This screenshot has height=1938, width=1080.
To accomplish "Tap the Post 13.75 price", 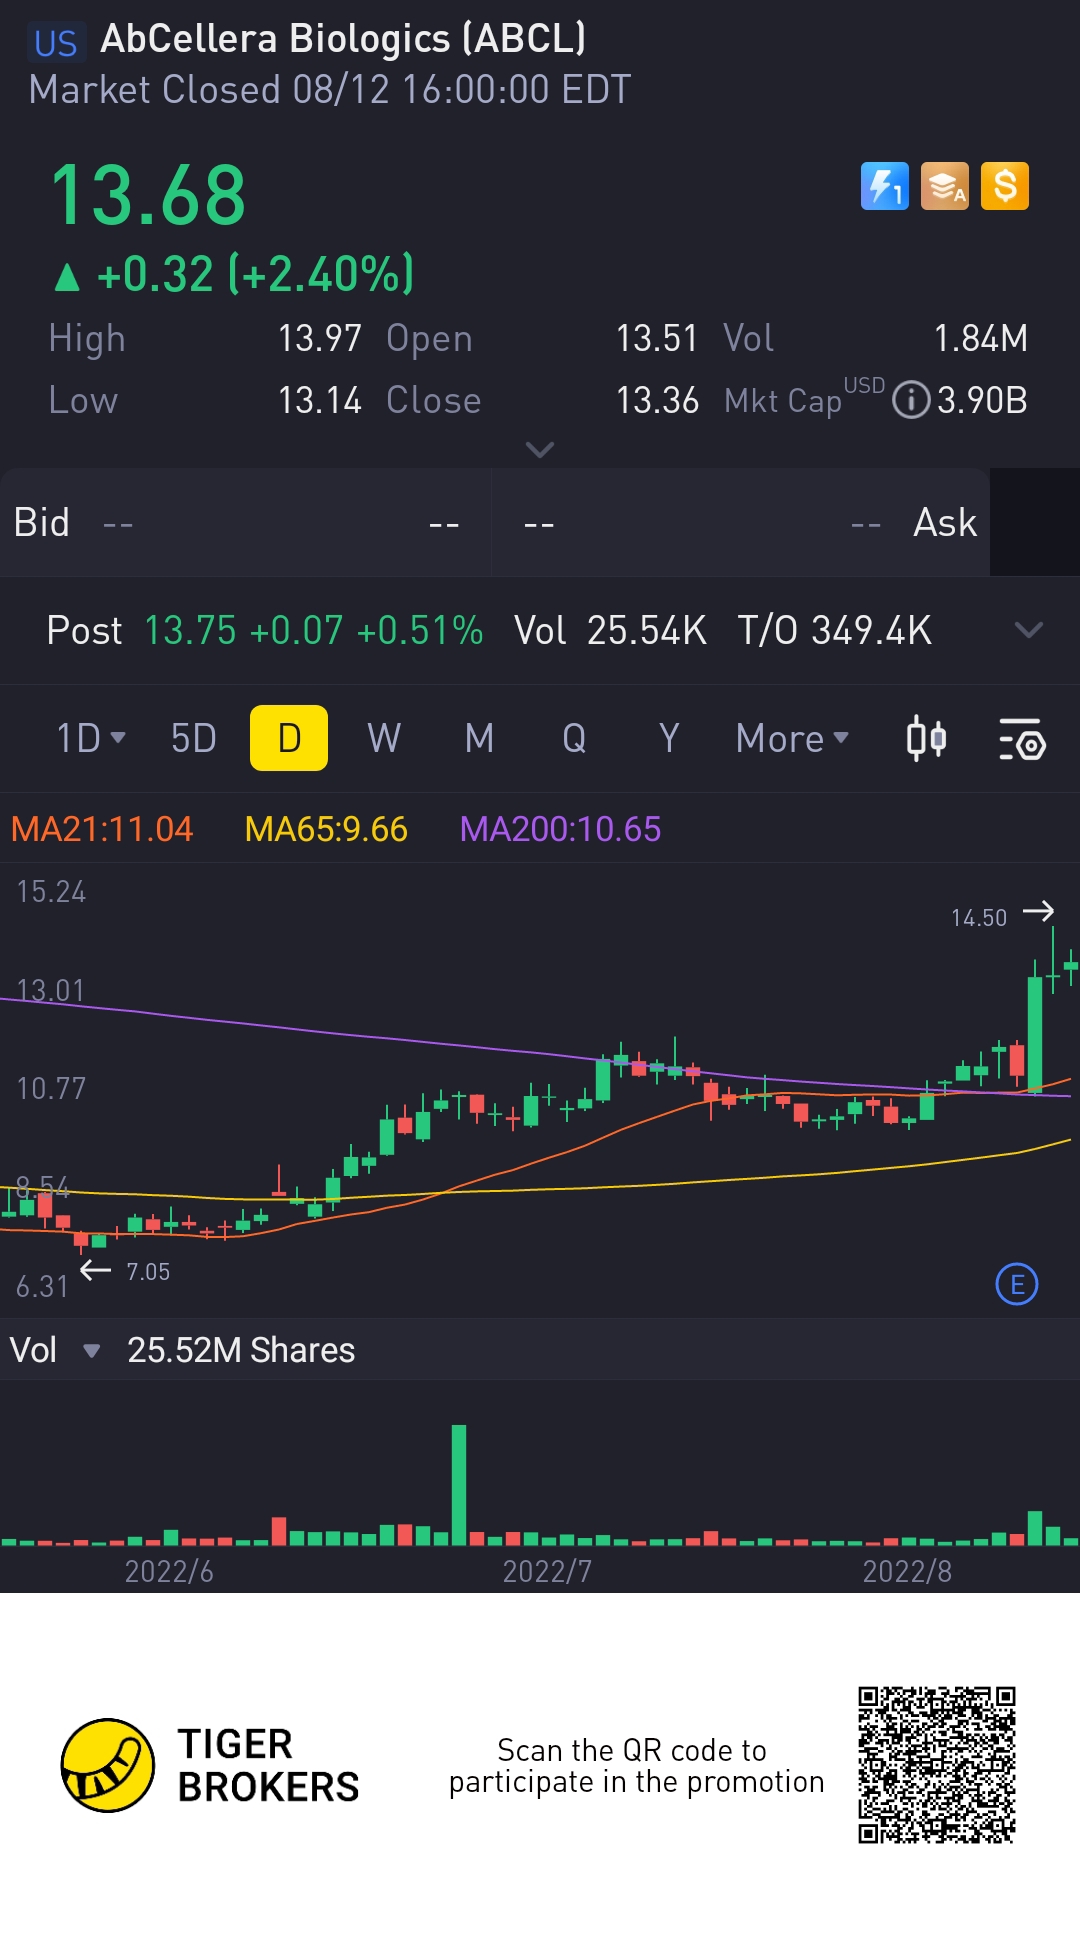I will click(190, 630).
